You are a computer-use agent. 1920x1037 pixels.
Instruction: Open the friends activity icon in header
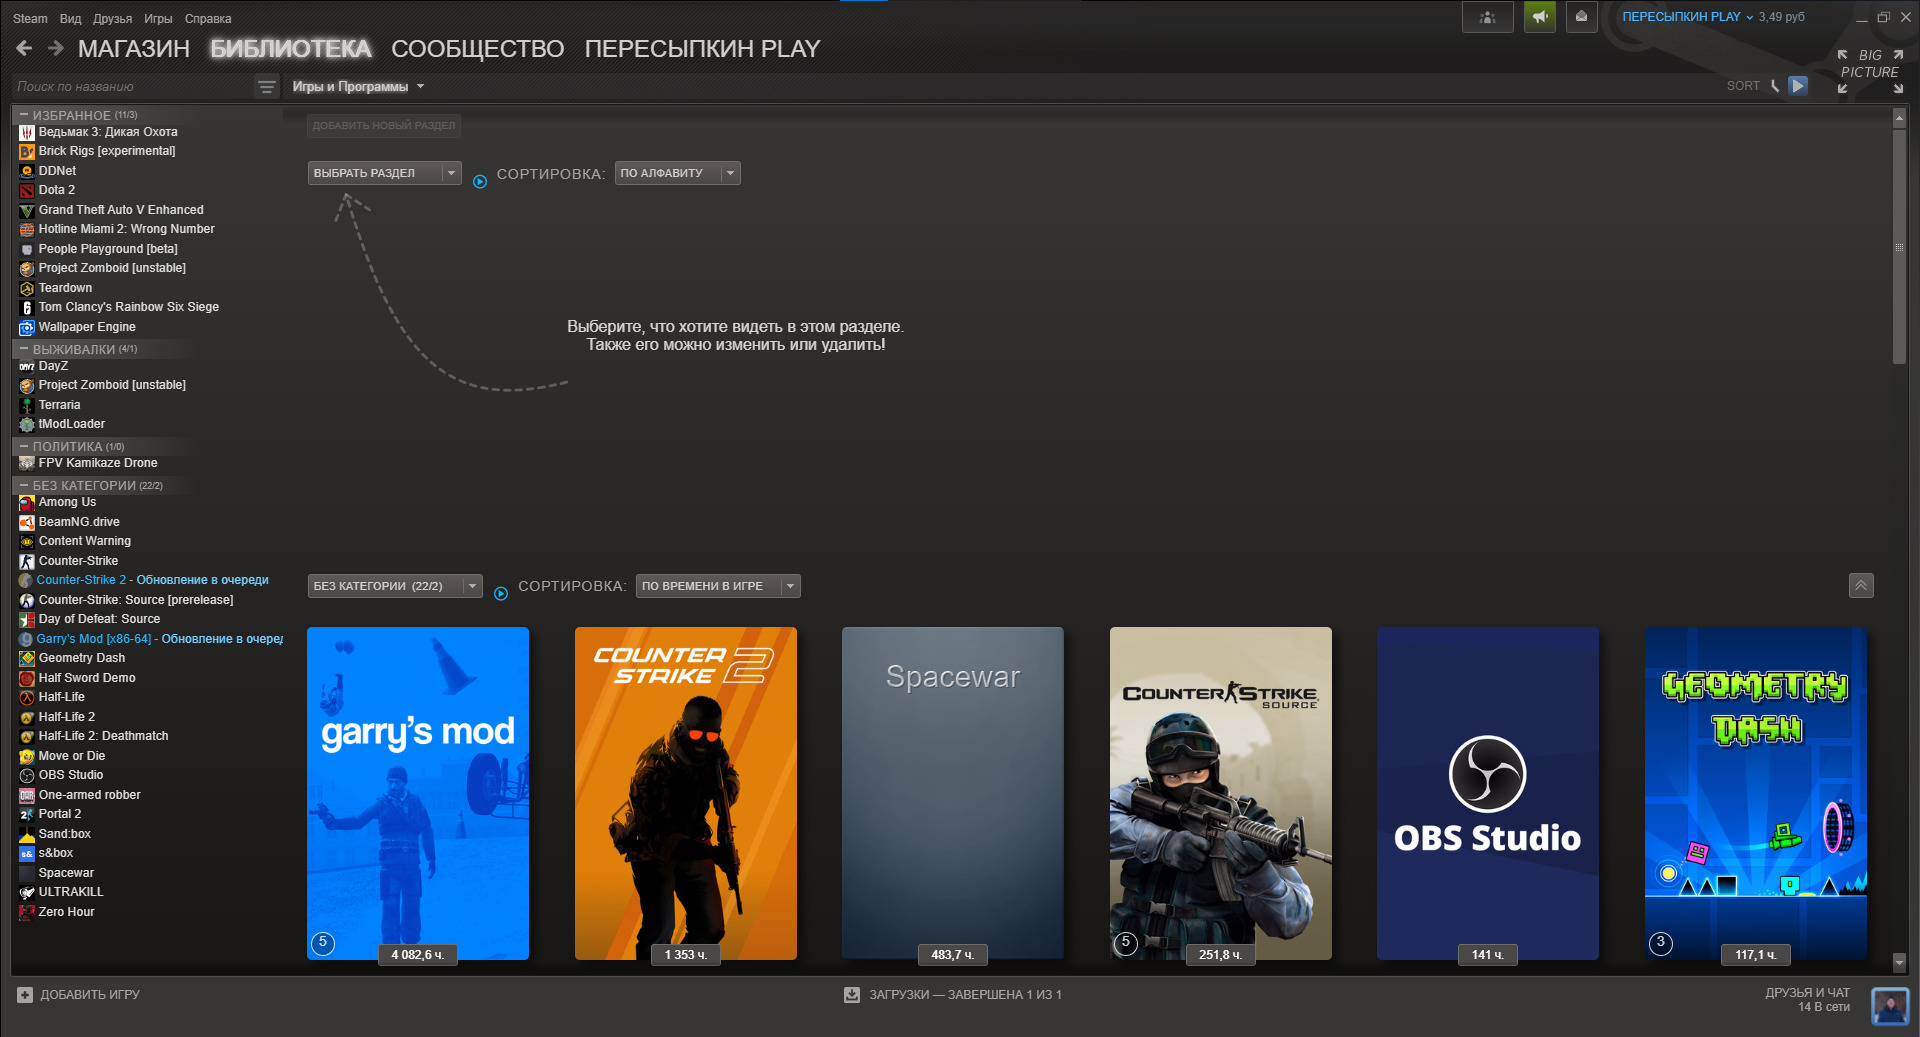[x=1487, y=17]
